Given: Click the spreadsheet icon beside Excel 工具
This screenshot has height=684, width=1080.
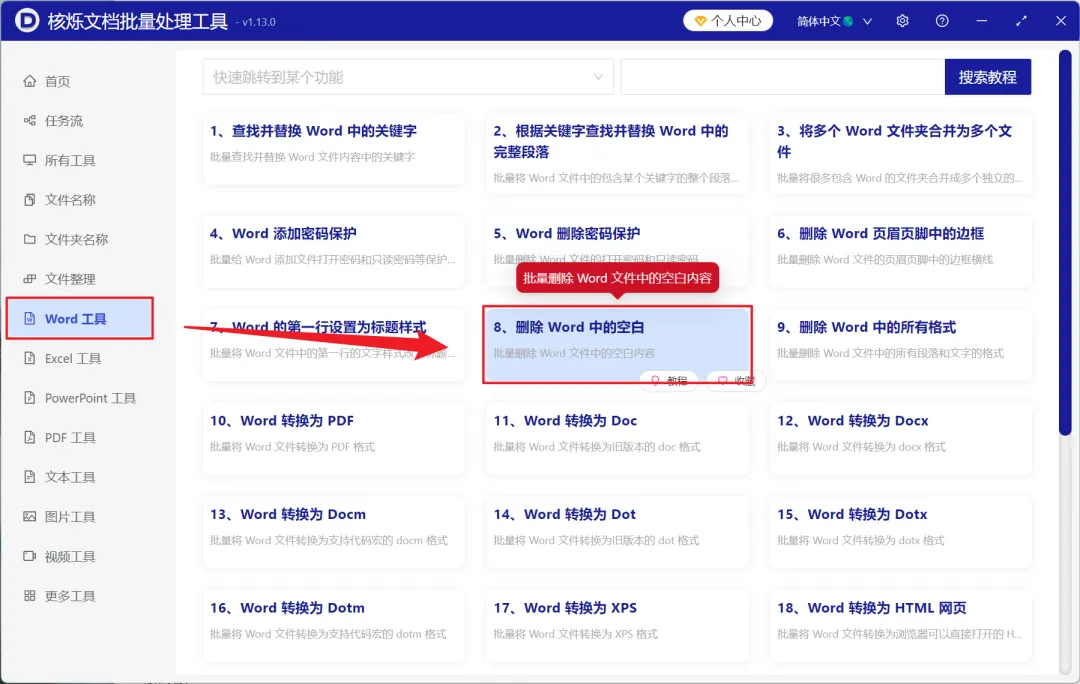Looking at the screenshot, I should (x=30, y=358).
